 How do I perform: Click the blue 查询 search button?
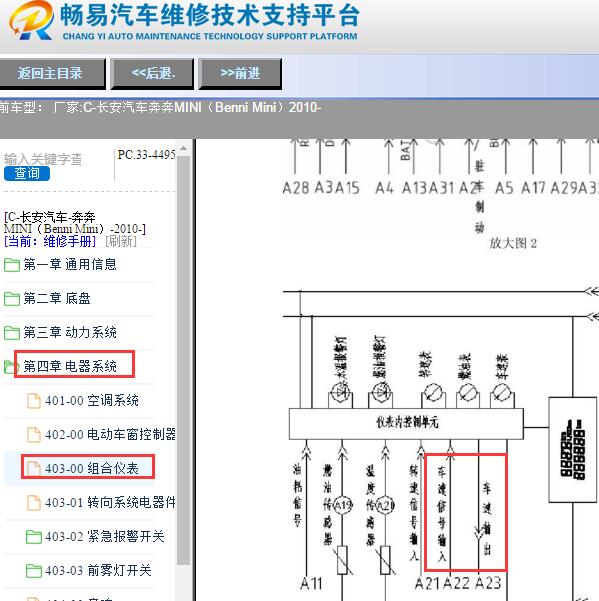click(27, 173)
